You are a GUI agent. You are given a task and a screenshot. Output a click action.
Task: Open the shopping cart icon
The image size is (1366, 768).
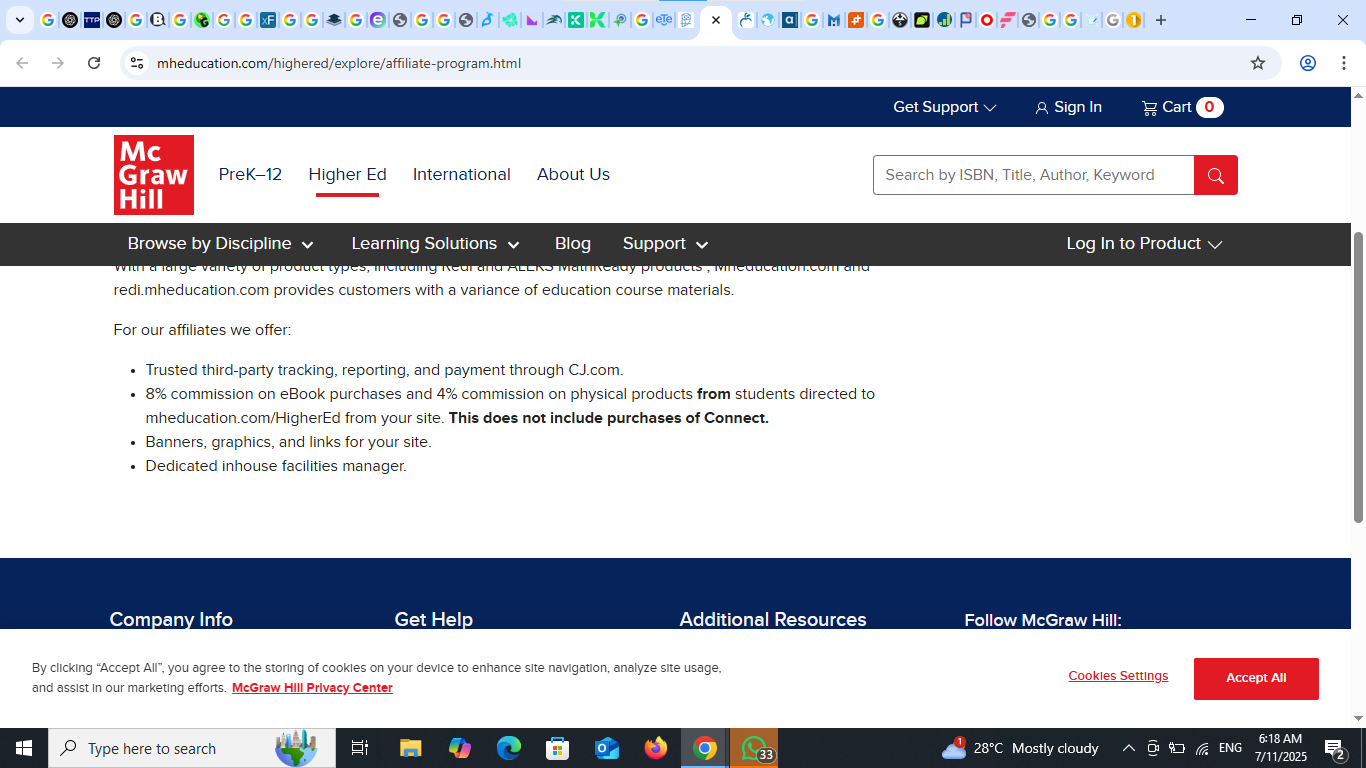point(1149,108)
